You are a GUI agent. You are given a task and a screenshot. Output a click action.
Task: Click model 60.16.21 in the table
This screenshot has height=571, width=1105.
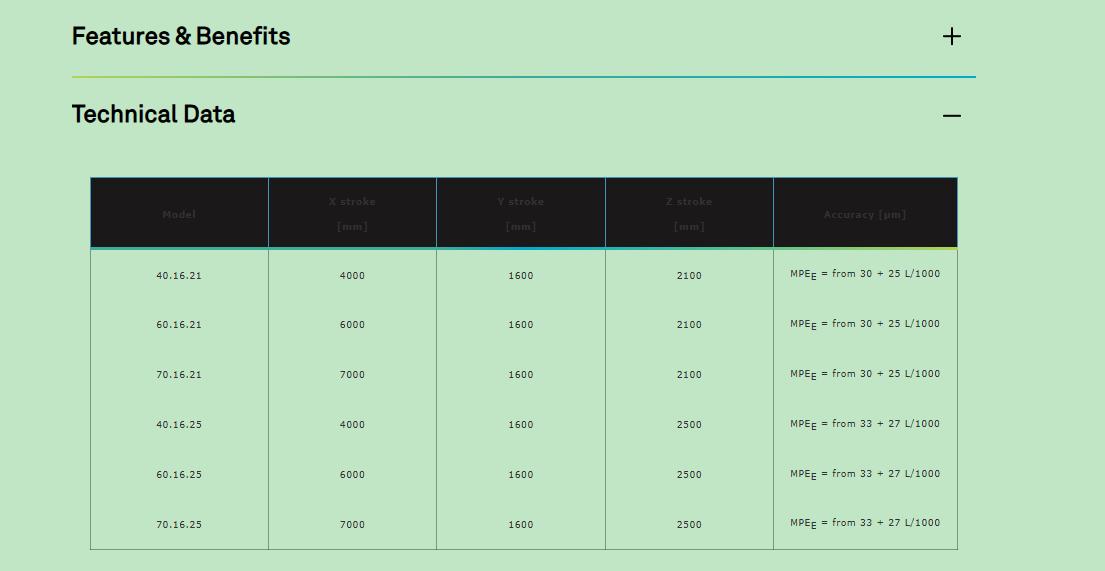pyautogui.click(x=179, y=325)
